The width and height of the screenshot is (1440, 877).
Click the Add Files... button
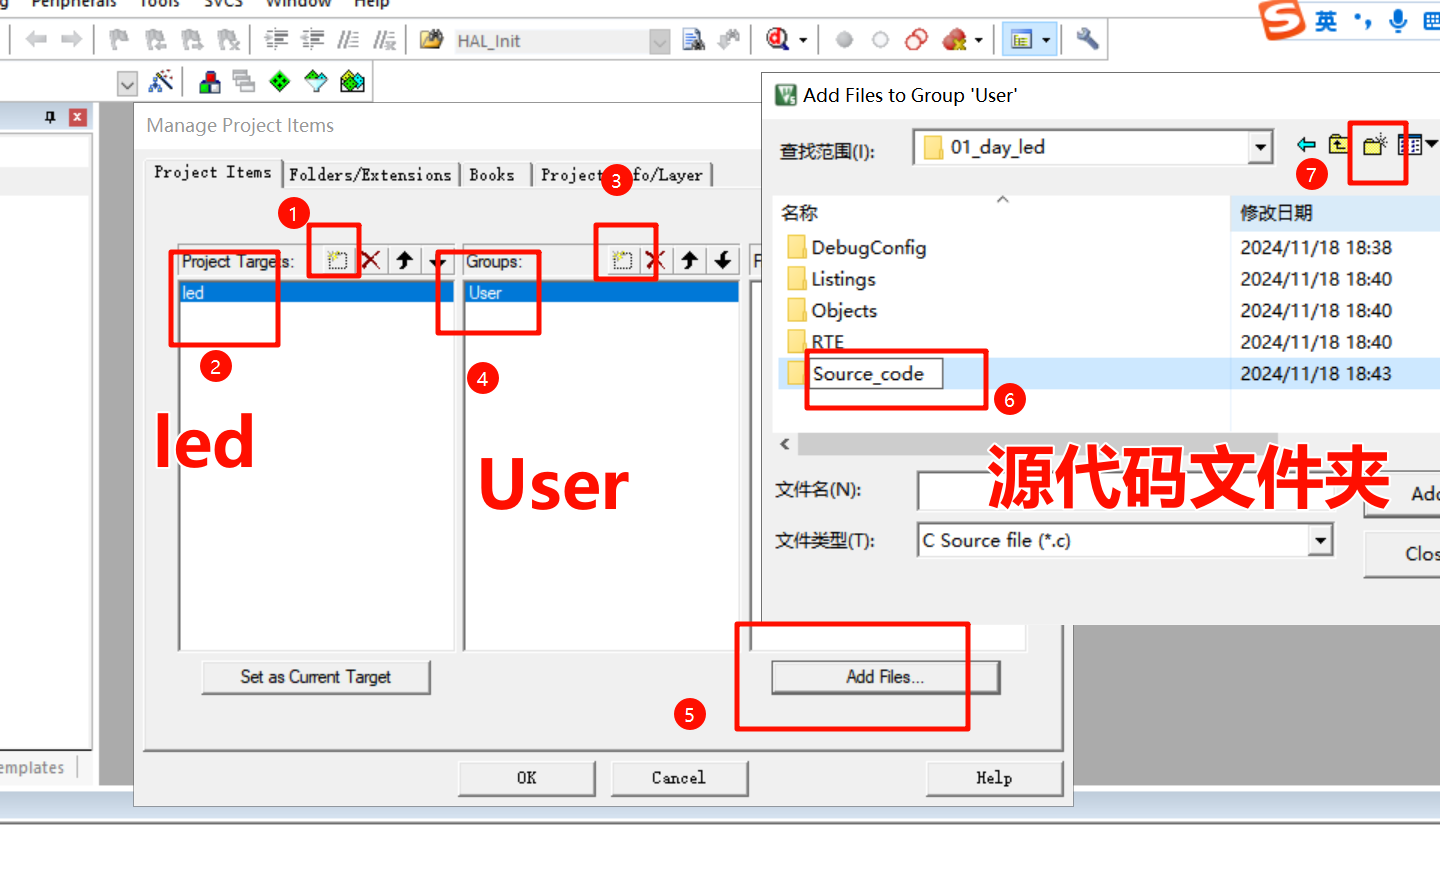tap(885, 677)
